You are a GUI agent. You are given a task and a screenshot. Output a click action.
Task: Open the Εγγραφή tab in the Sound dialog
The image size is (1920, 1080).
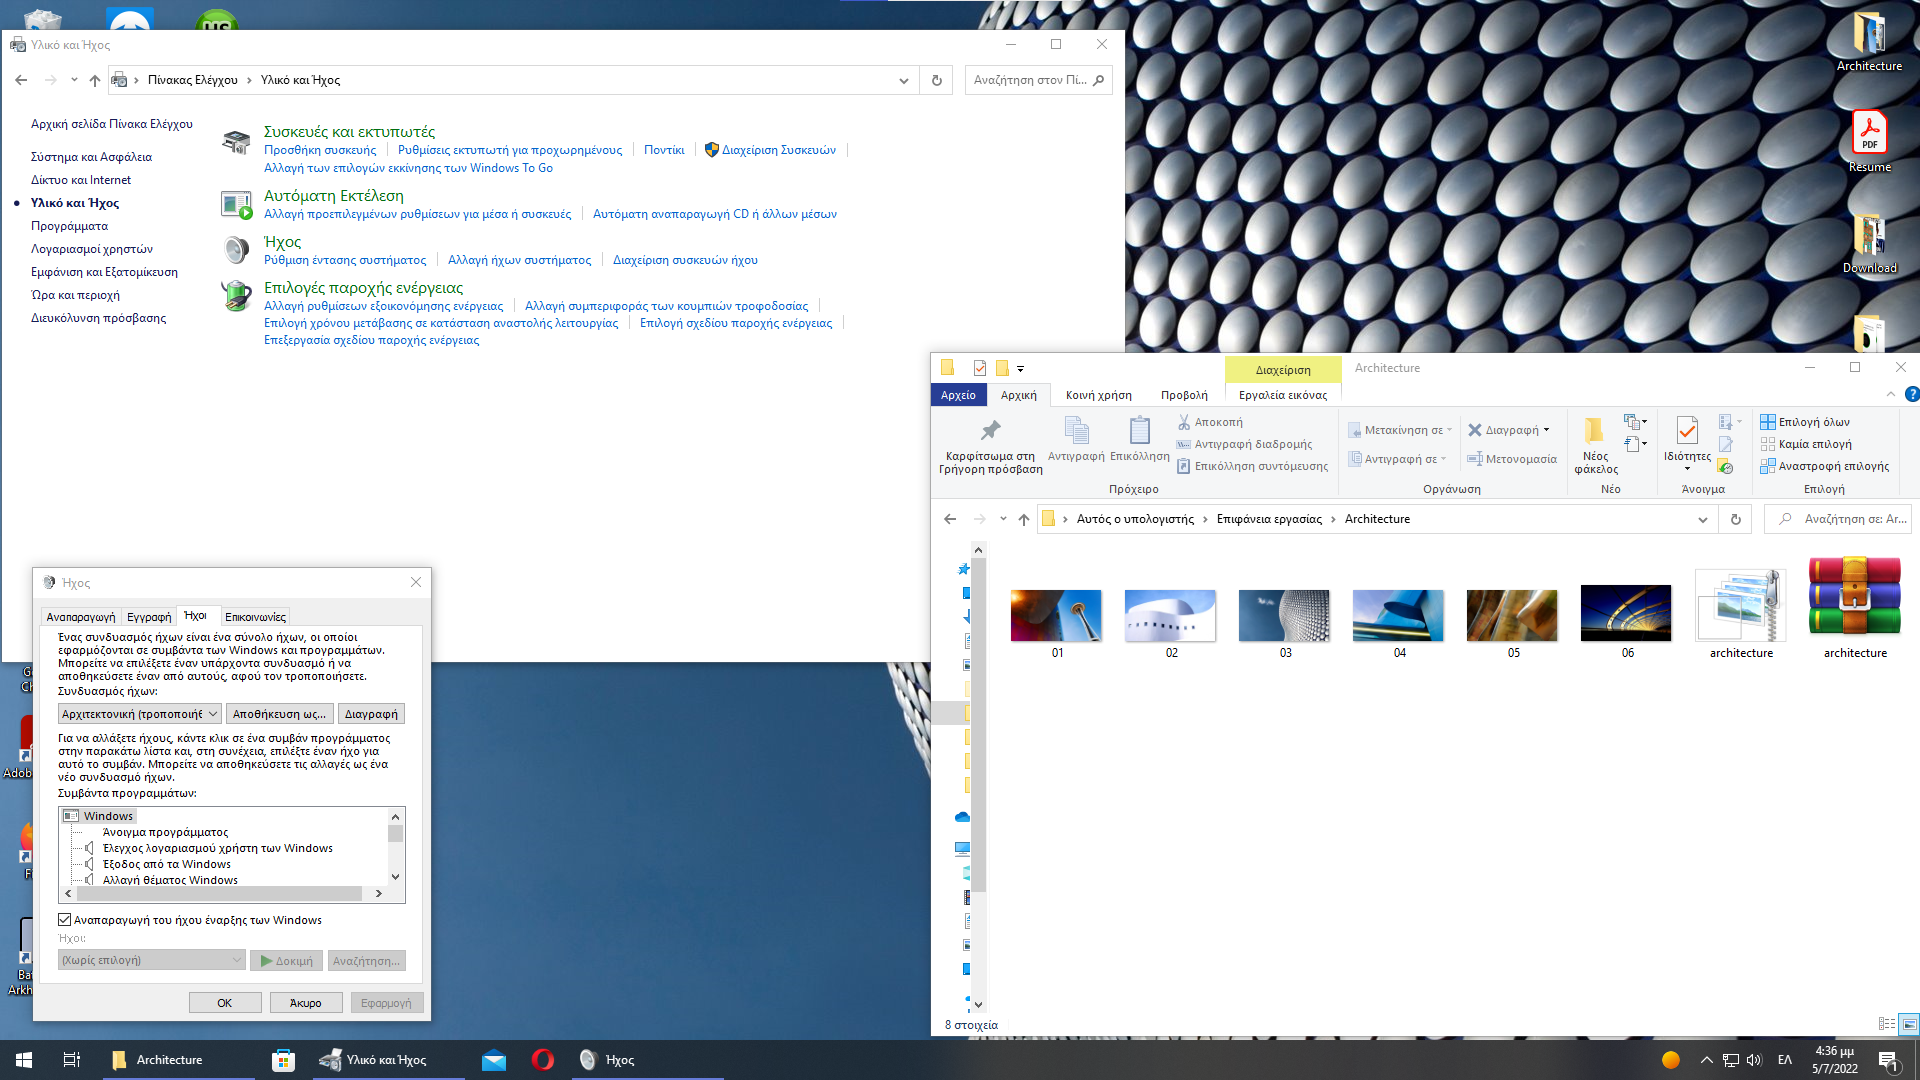coord(148,616)
